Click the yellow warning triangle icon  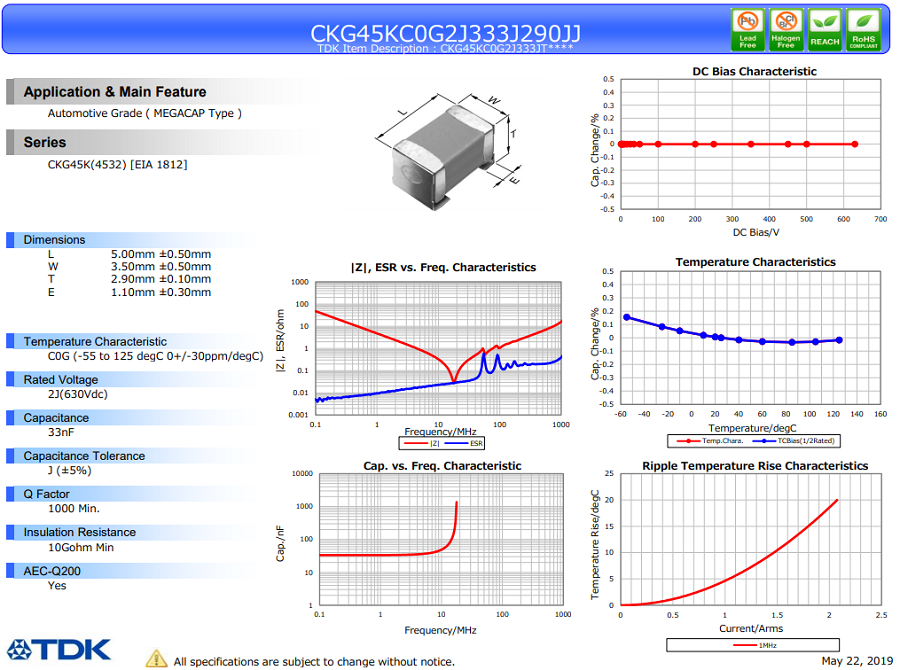(156, 659)
